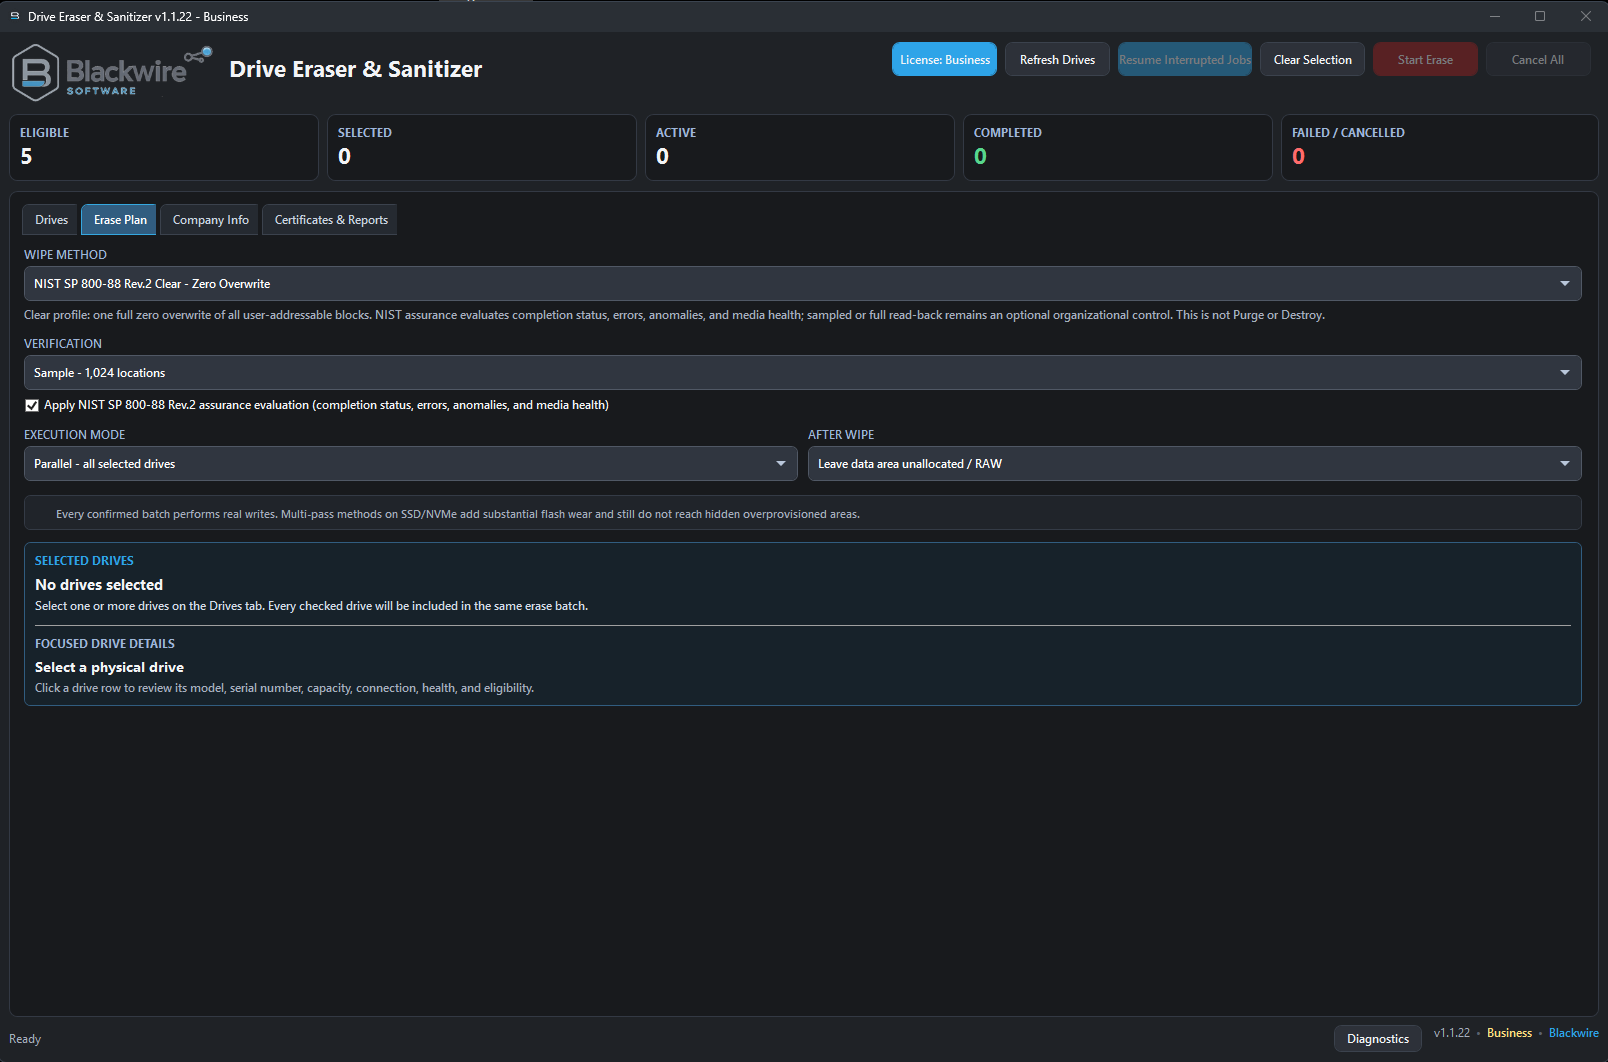Click the Selected Drives section label

pos(84,561)
